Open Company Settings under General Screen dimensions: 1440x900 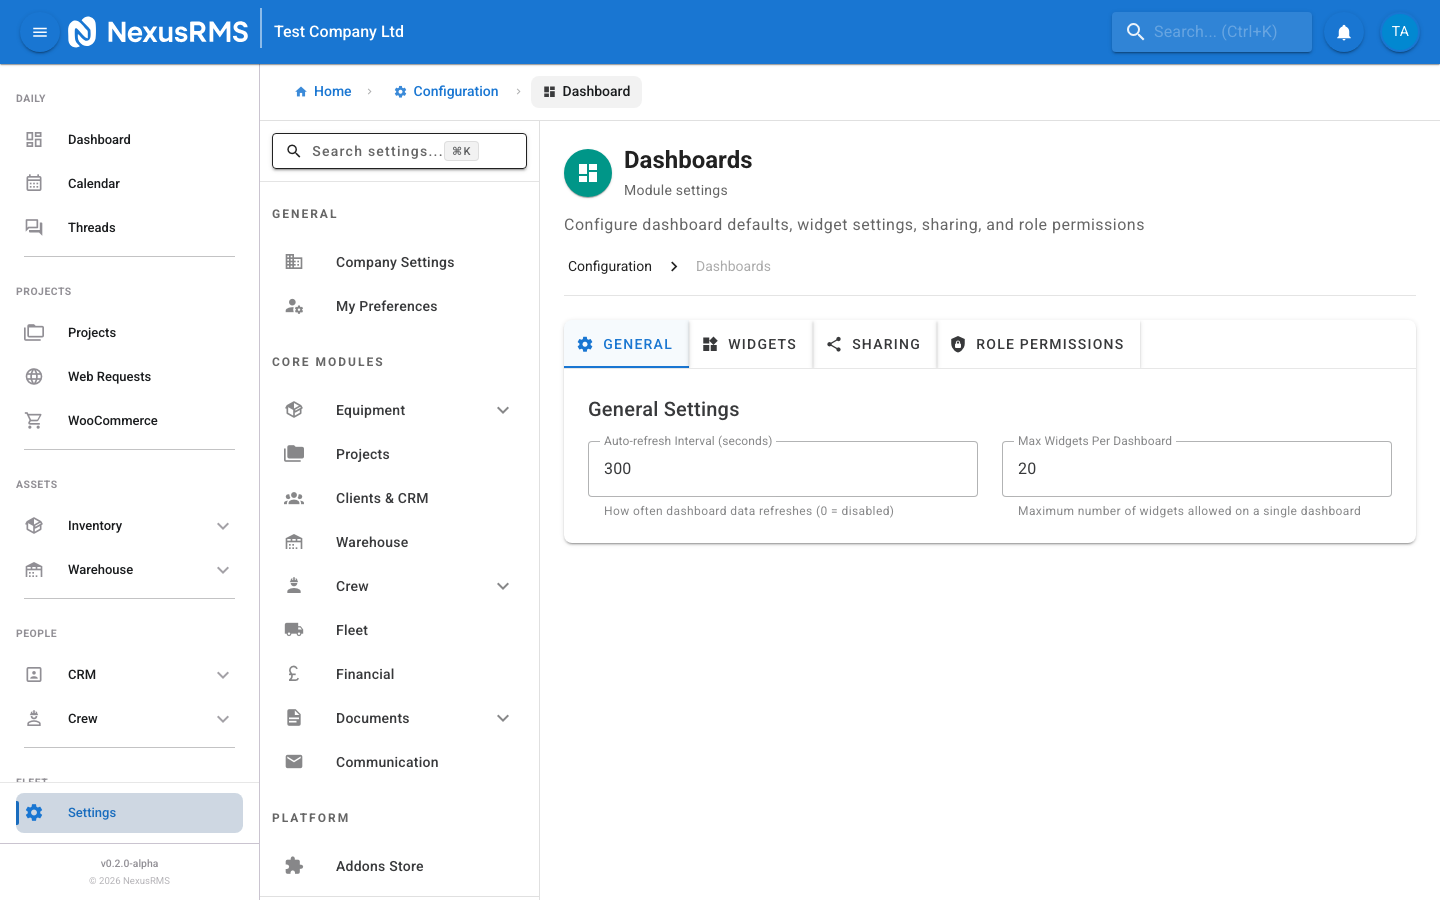pyautogui.click(x=395, y=262)
